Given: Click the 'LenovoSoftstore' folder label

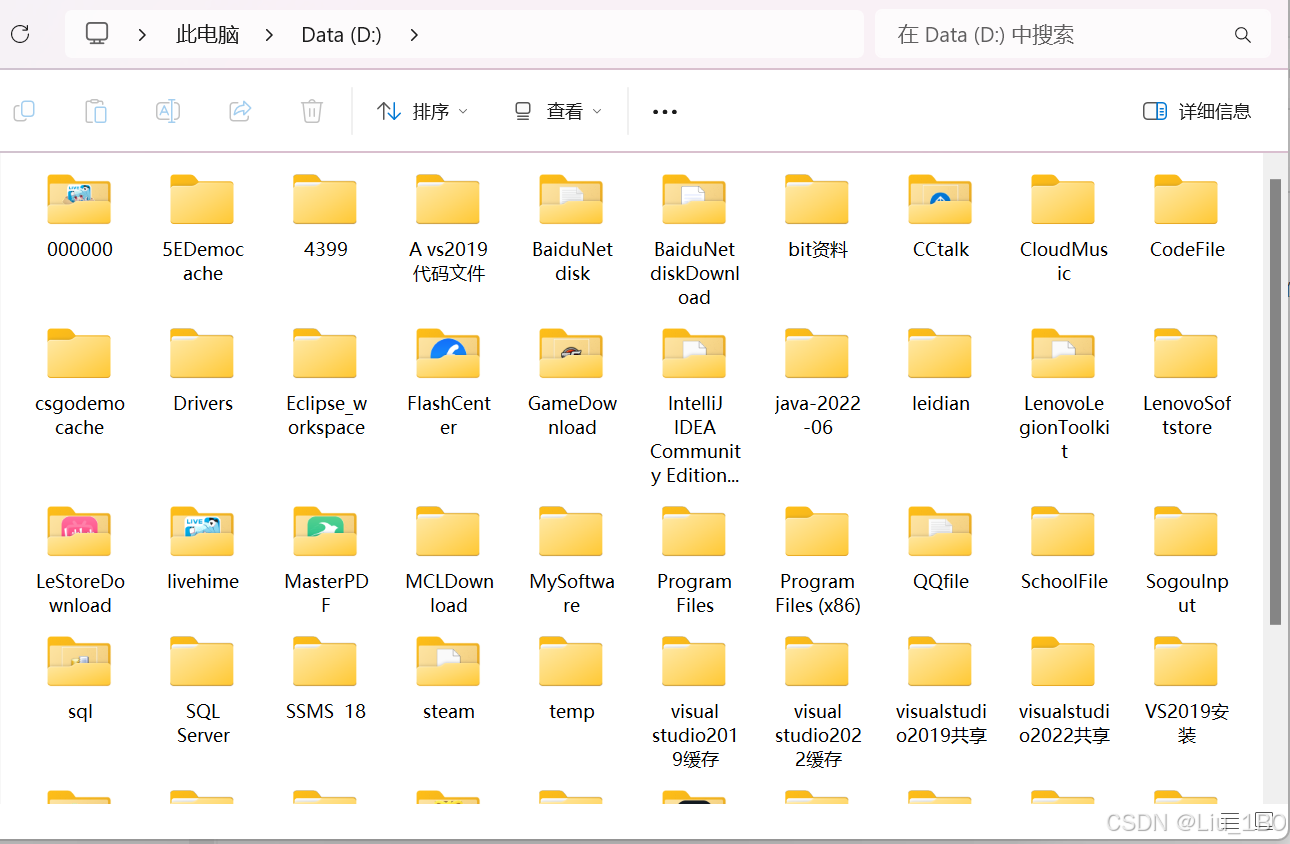Looking at the screenshot, I should coord(1187,416).
